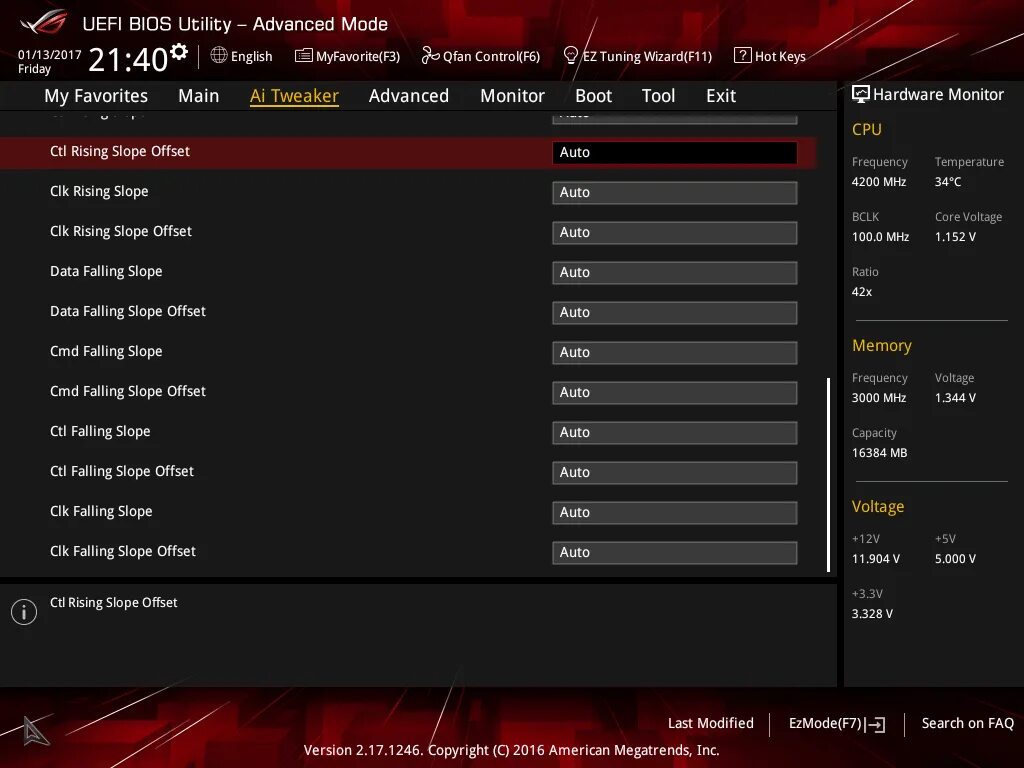This screenshot has height=768, width=1024.
Task: Switch to EzMode(F7)
Action: point(837,724)
